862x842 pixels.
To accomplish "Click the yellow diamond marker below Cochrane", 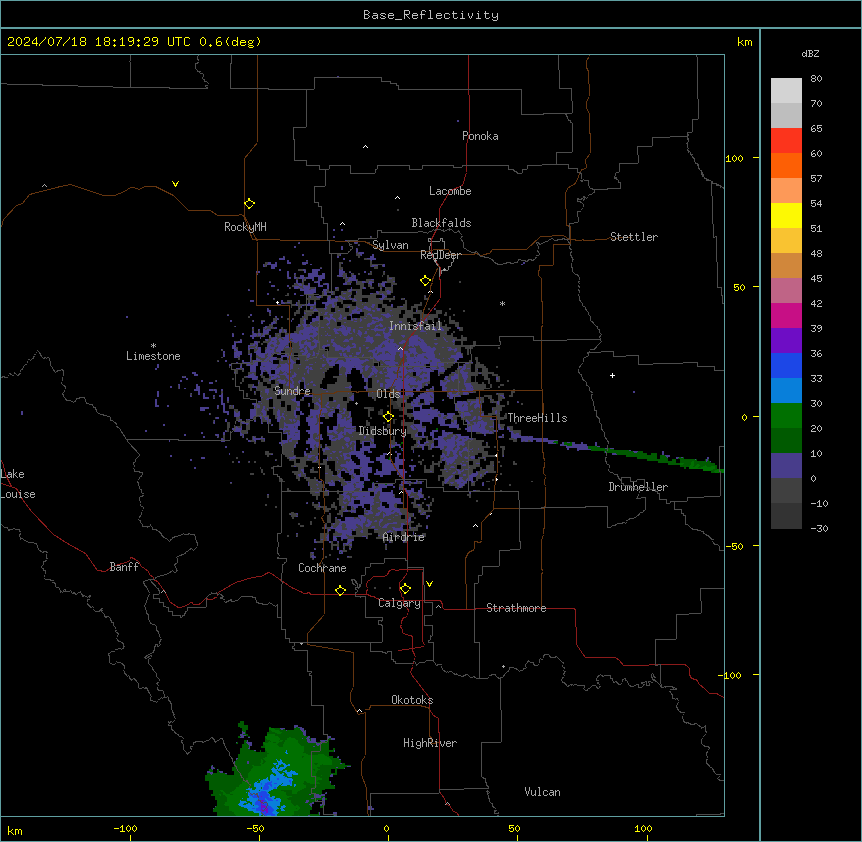I will (340, 590).
